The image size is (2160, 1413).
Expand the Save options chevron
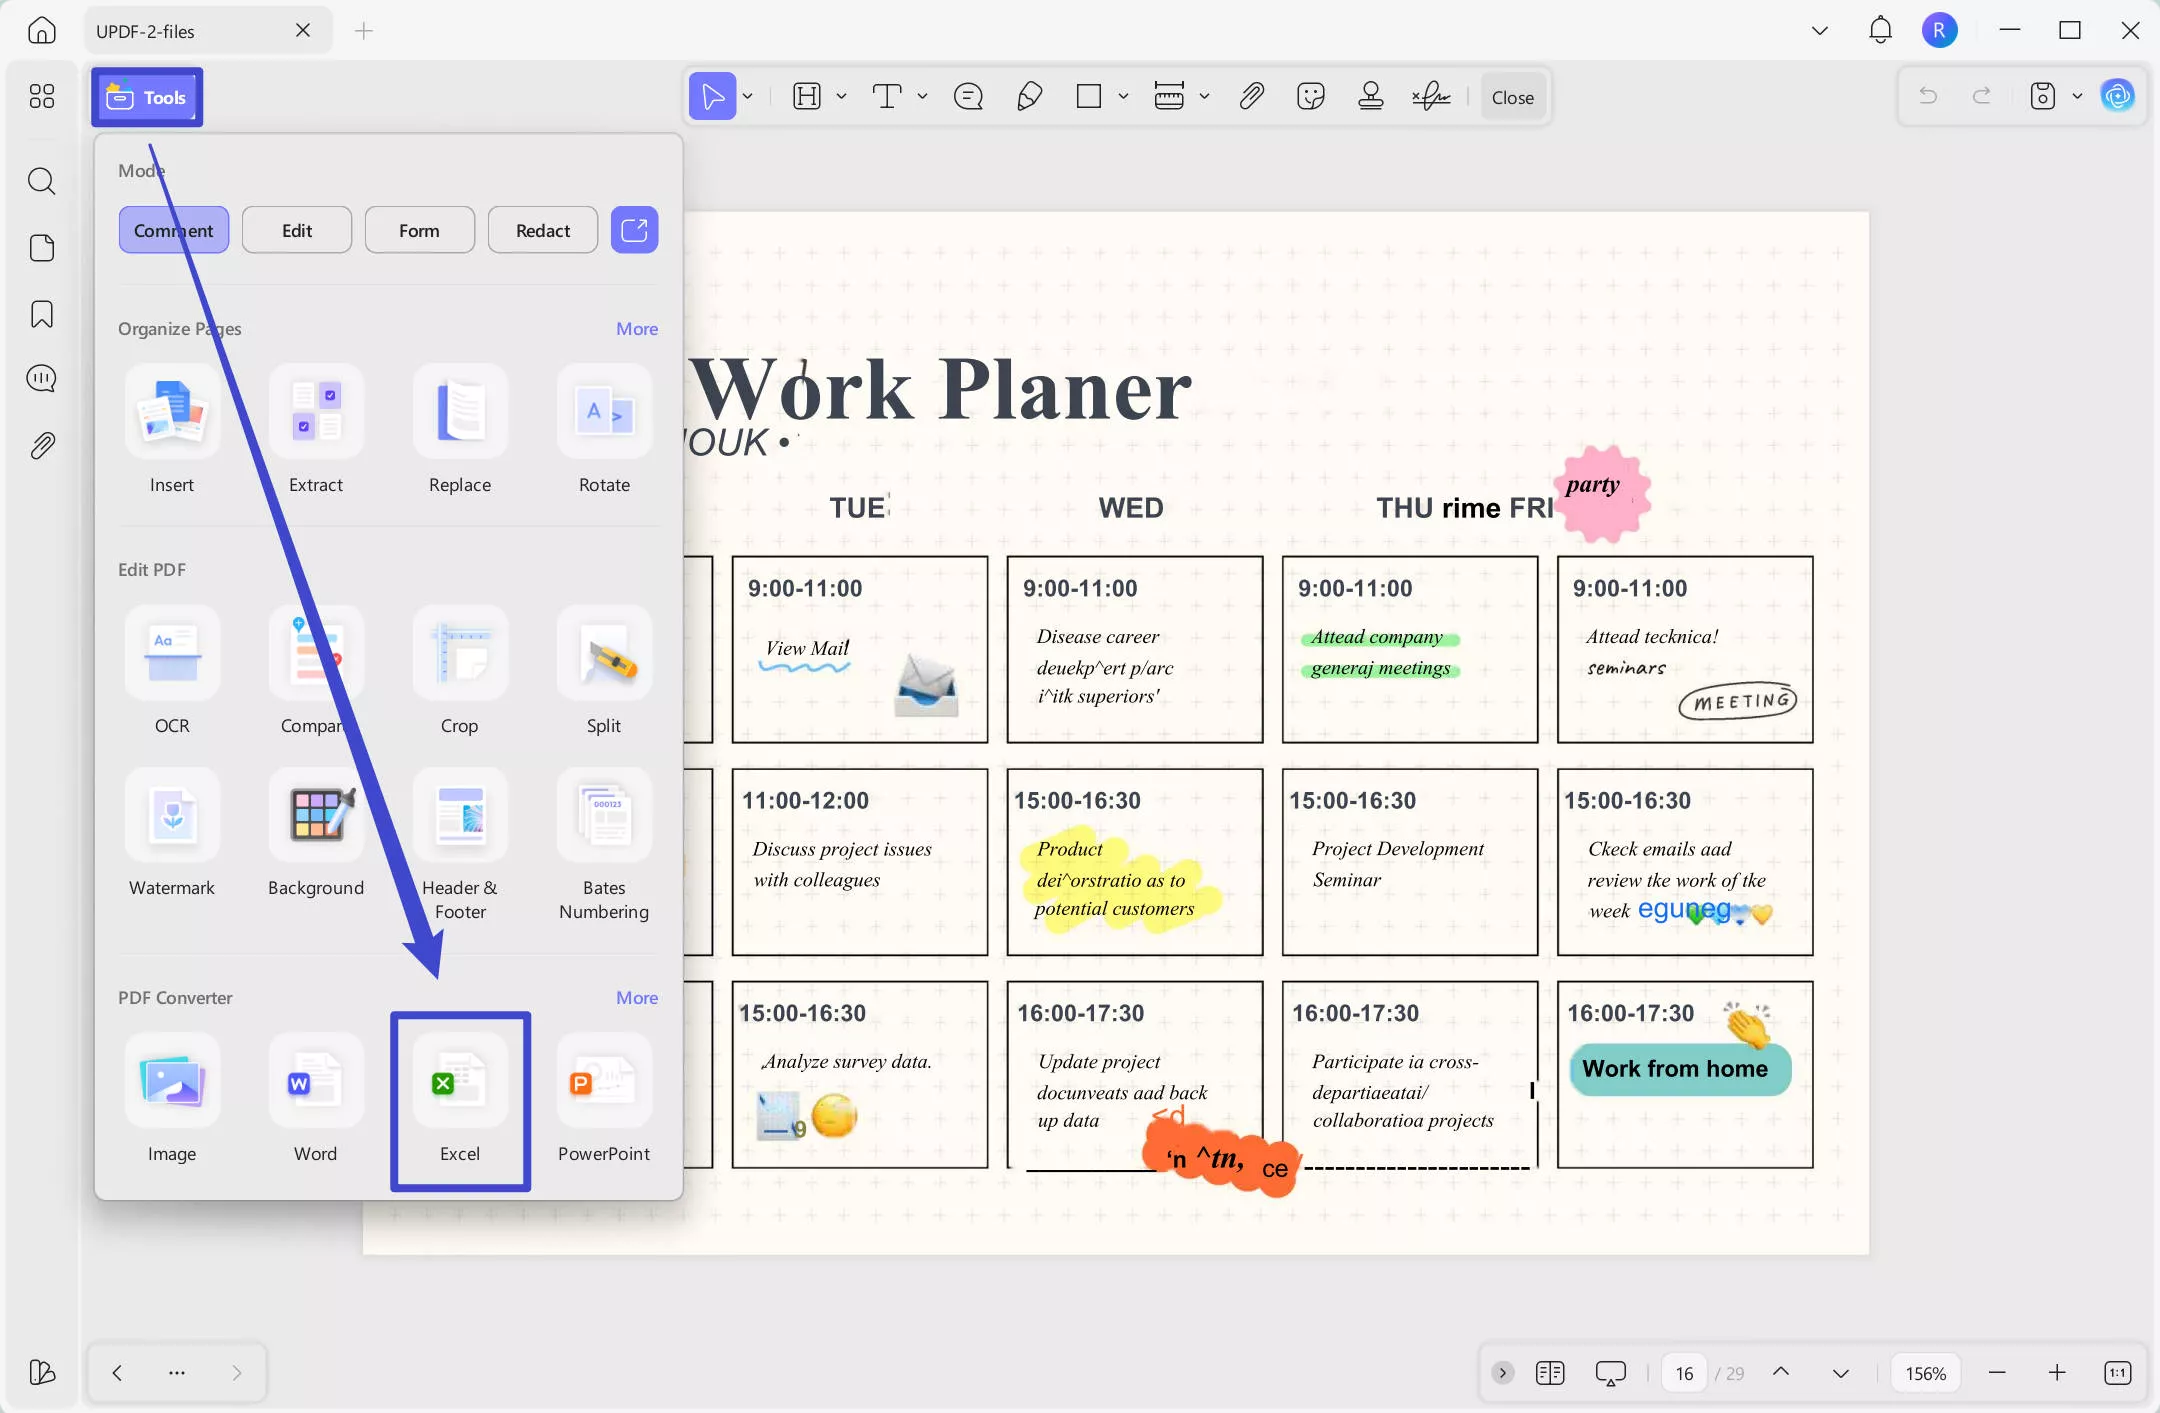[x=2077, y=96]
